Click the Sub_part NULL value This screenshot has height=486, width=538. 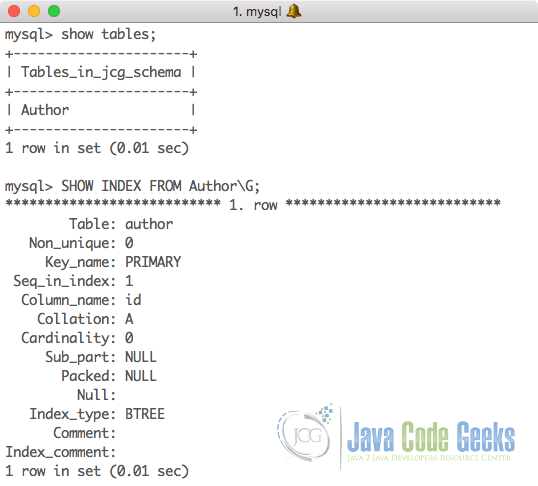pos(141,357)
